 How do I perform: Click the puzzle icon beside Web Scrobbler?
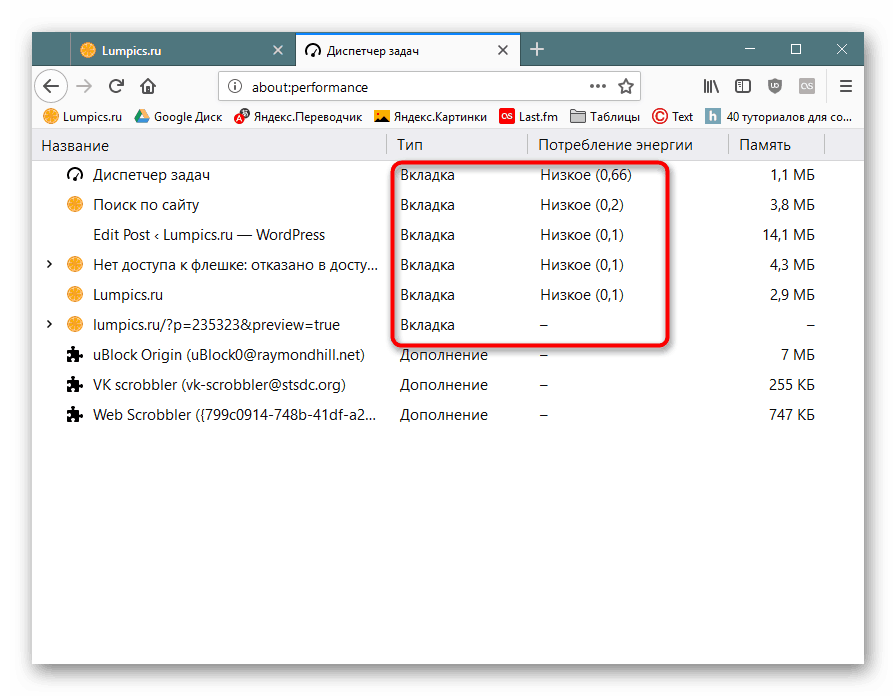75,415
